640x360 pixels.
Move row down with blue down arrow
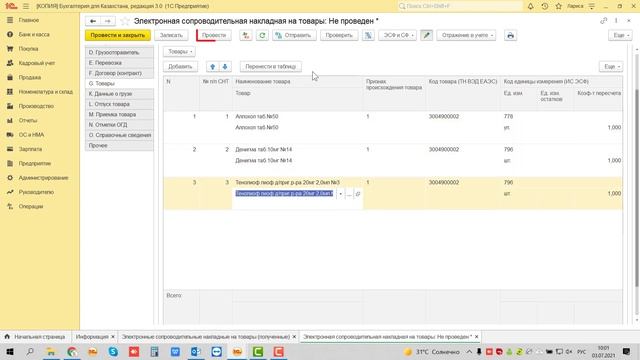click(x=225, y=67)
